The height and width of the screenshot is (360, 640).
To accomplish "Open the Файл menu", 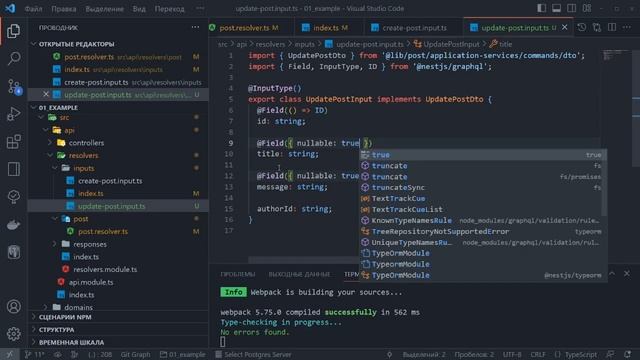I will 33,9.
